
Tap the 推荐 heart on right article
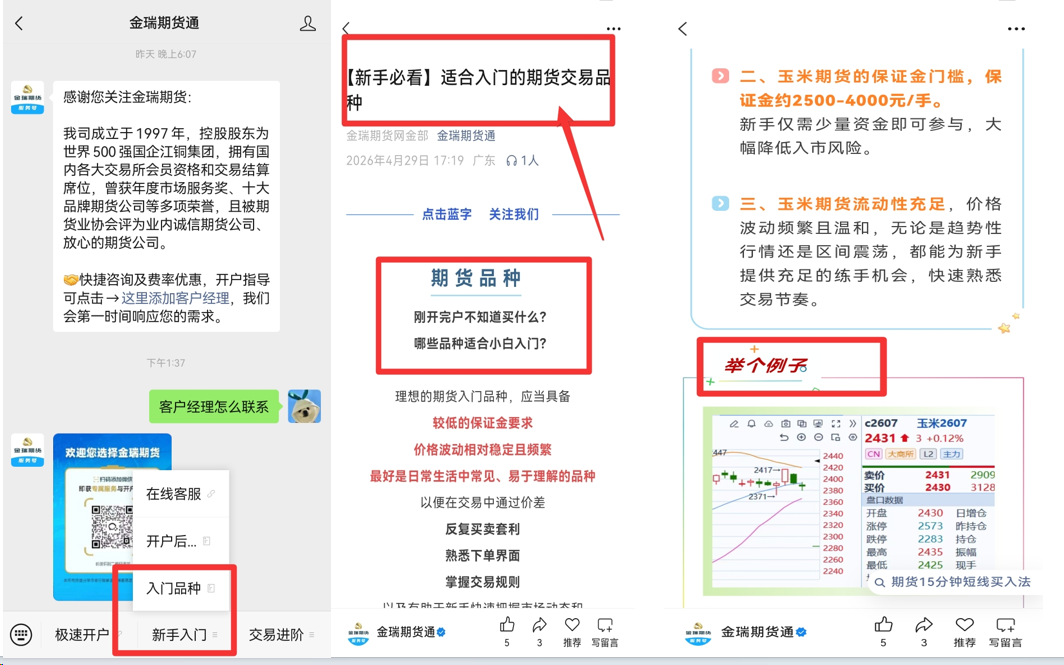[964, 624]
